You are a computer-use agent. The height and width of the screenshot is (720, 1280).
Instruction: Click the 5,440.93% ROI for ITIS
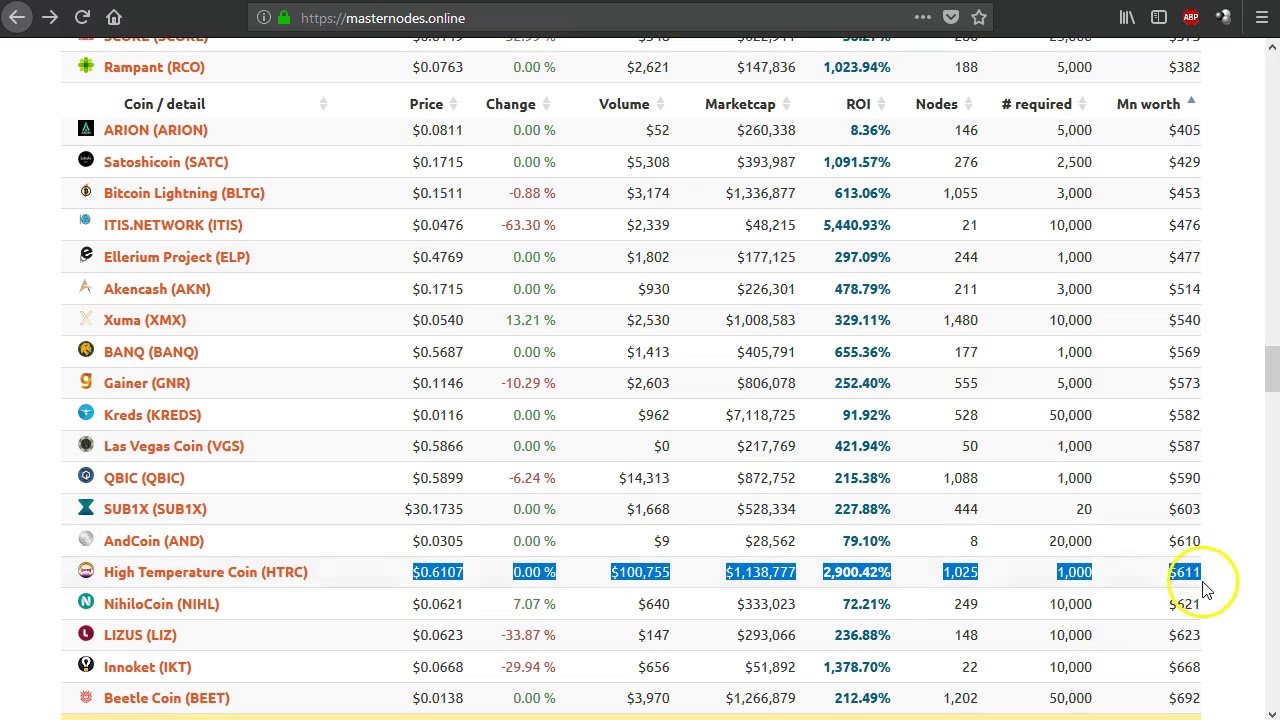pyautogui.click(x=857, y=225)
